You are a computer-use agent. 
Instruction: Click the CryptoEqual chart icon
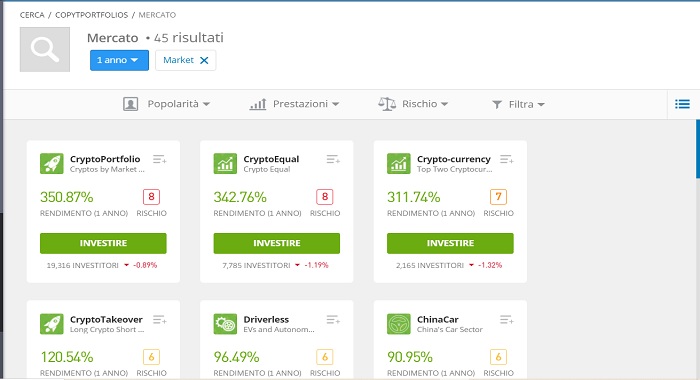(x=225, y=163)
